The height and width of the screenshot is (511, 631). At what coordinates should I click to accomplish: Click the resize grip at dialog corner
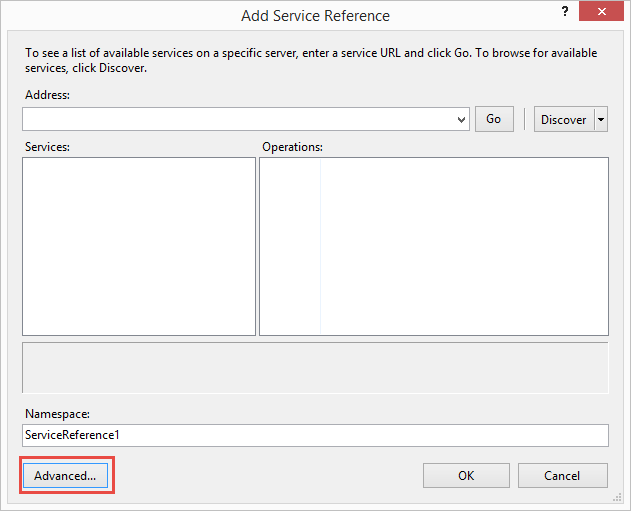click(617, 498)
